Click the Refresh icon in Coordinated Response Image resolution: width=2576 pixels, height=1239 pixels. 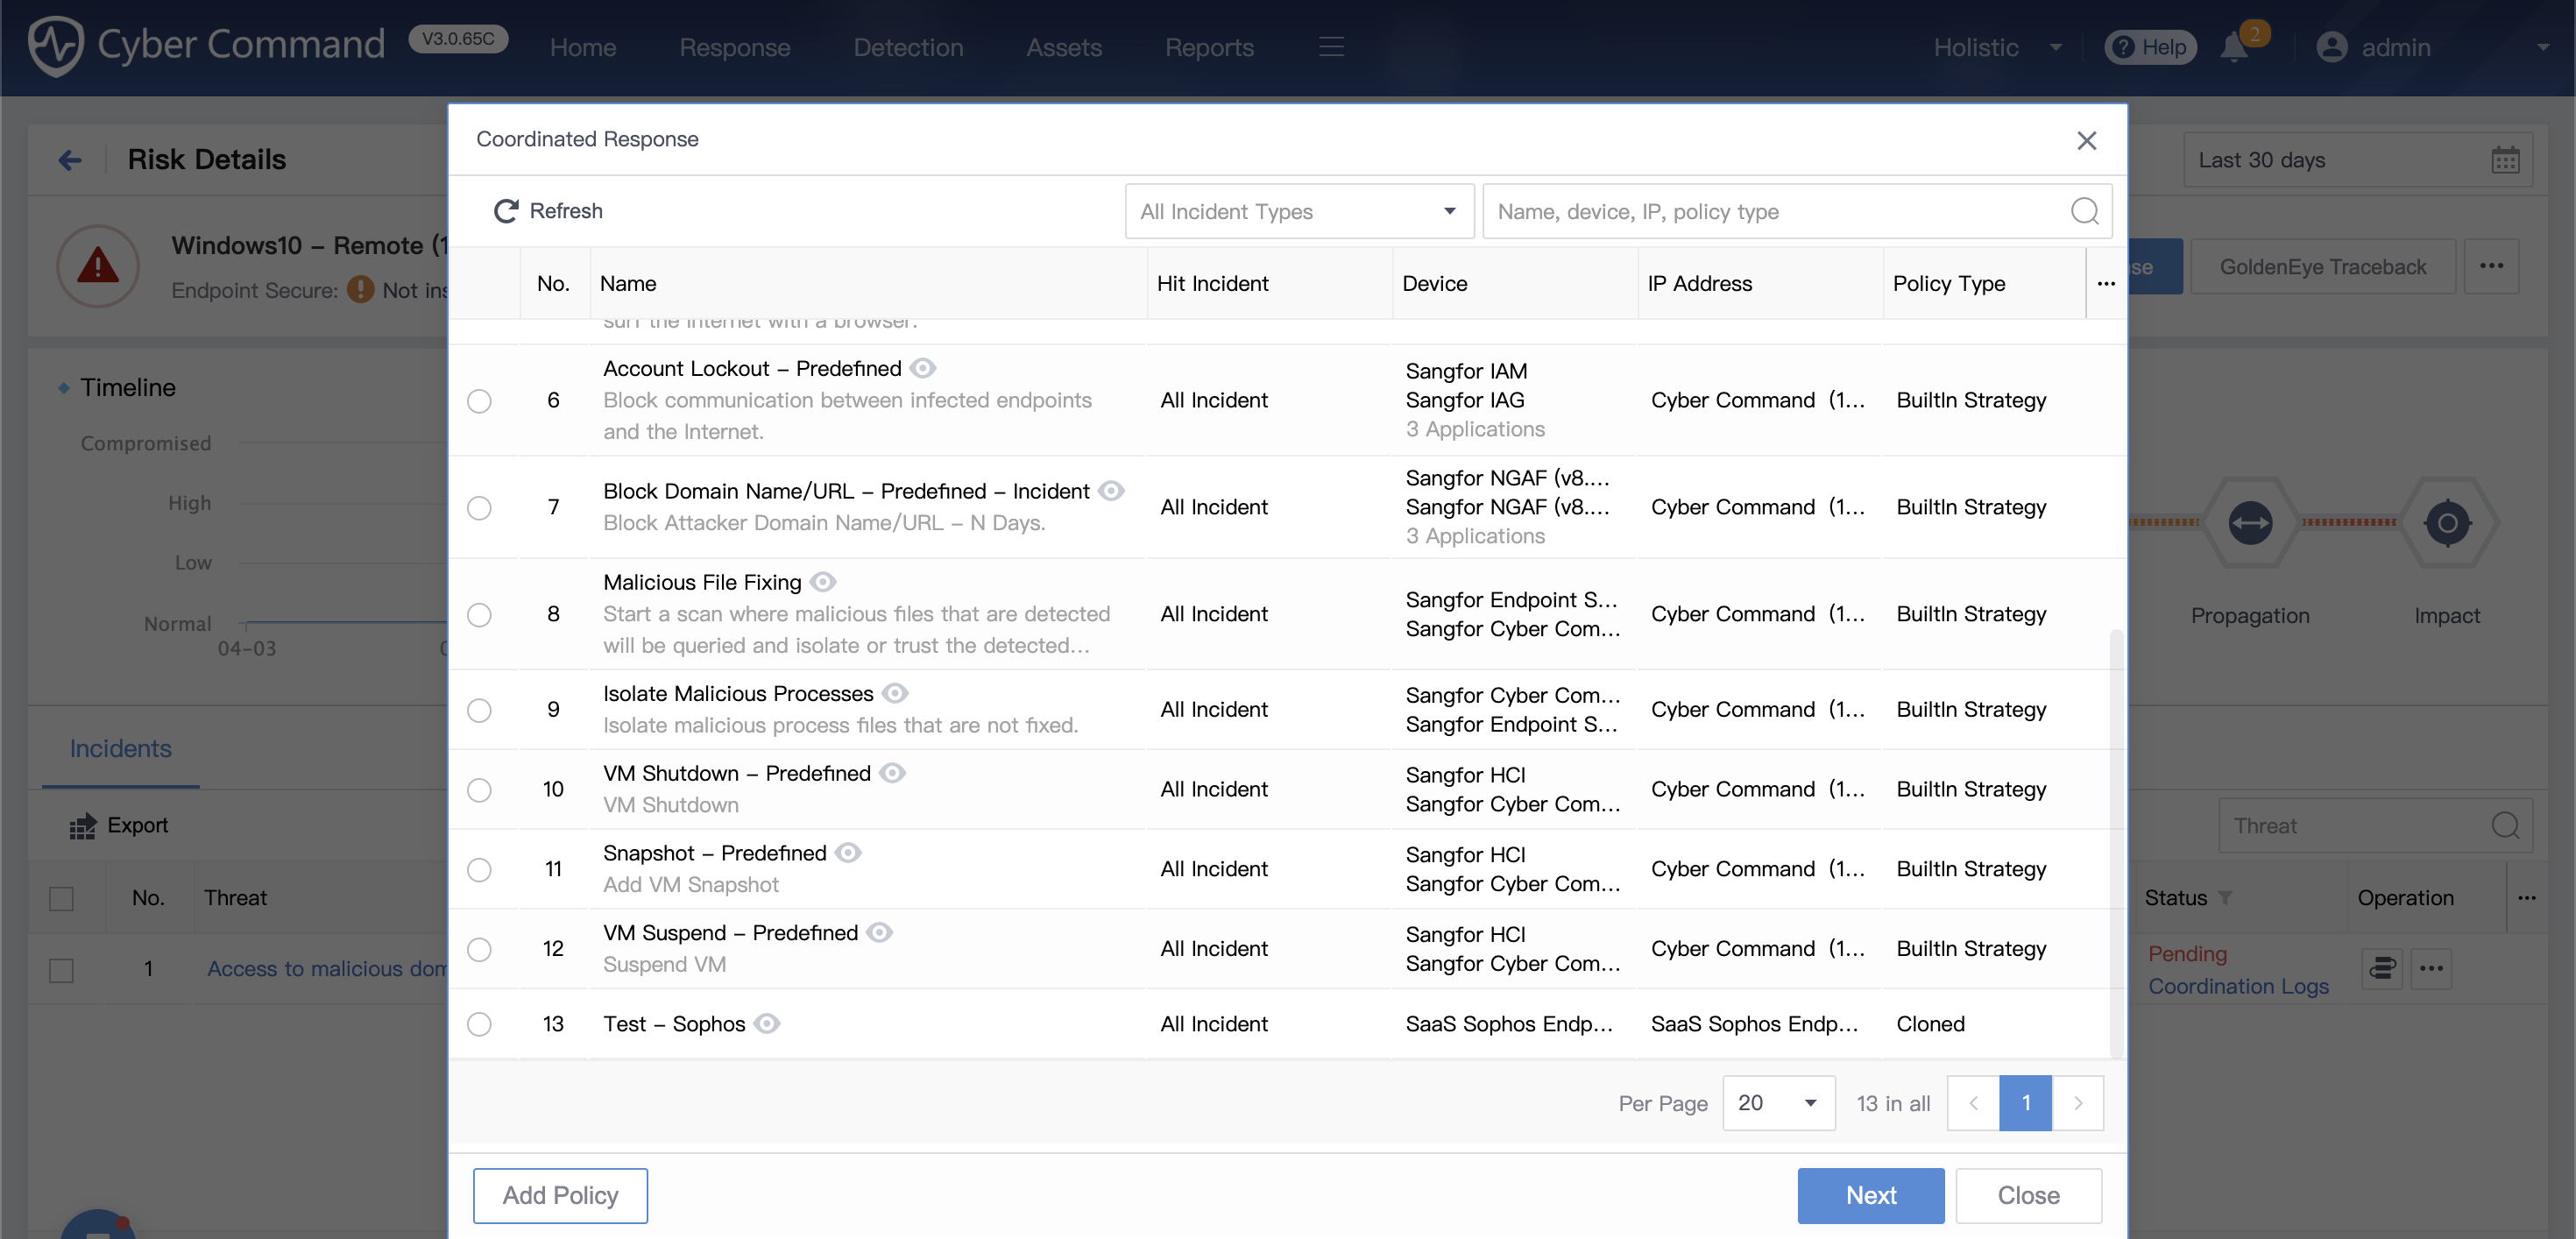506,211
